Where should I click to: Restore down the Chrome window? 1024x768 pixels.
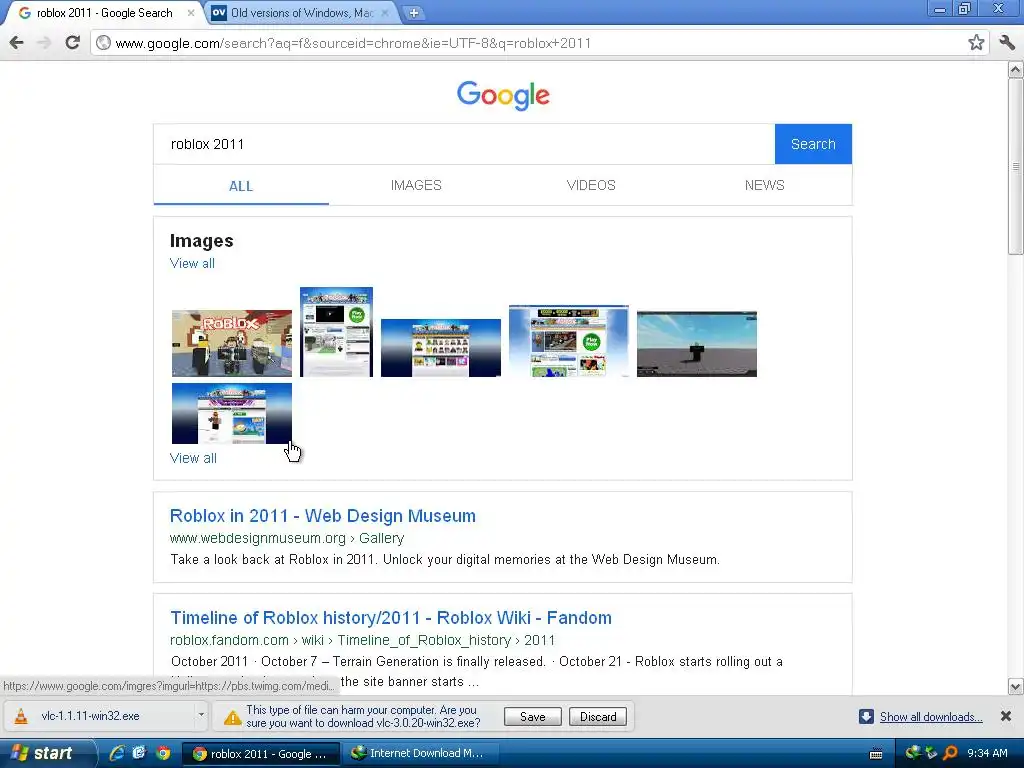click(x=965, y=8)
